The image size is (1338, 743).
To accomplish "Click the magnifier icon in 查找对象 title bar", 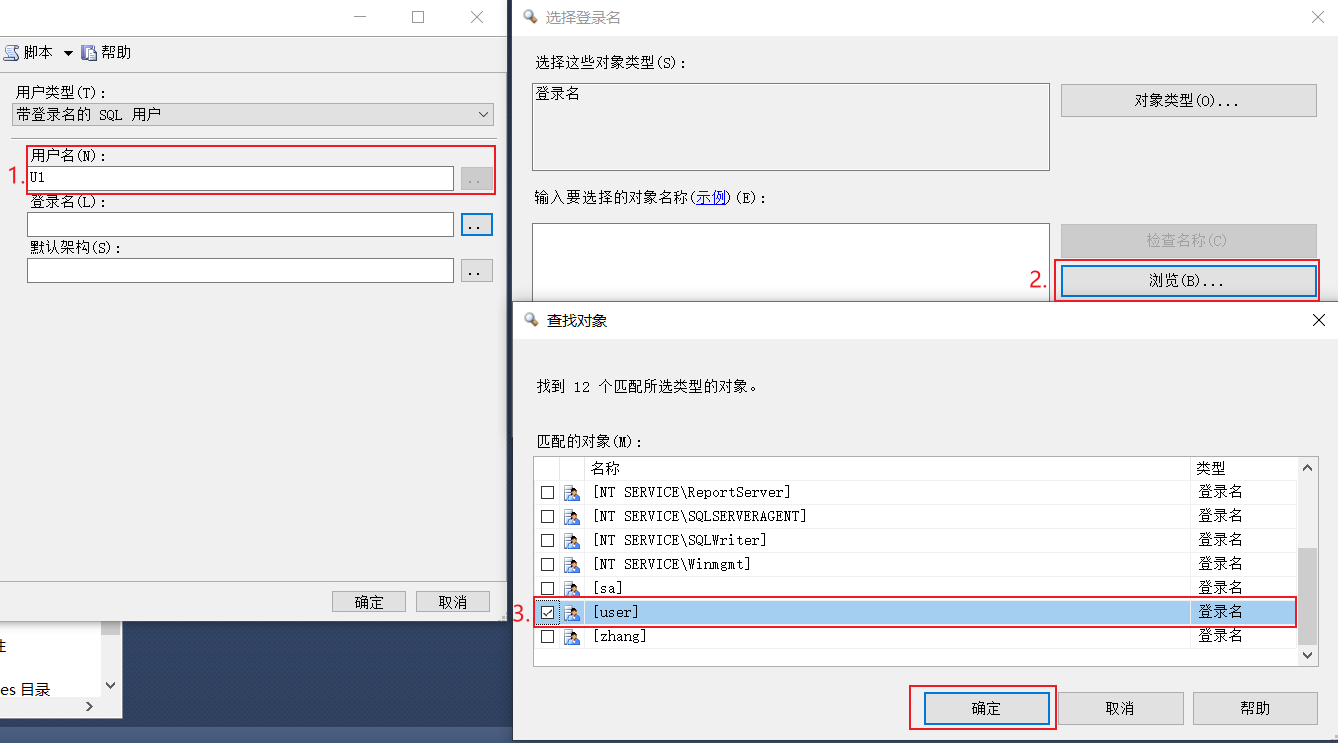I will 530,321.
